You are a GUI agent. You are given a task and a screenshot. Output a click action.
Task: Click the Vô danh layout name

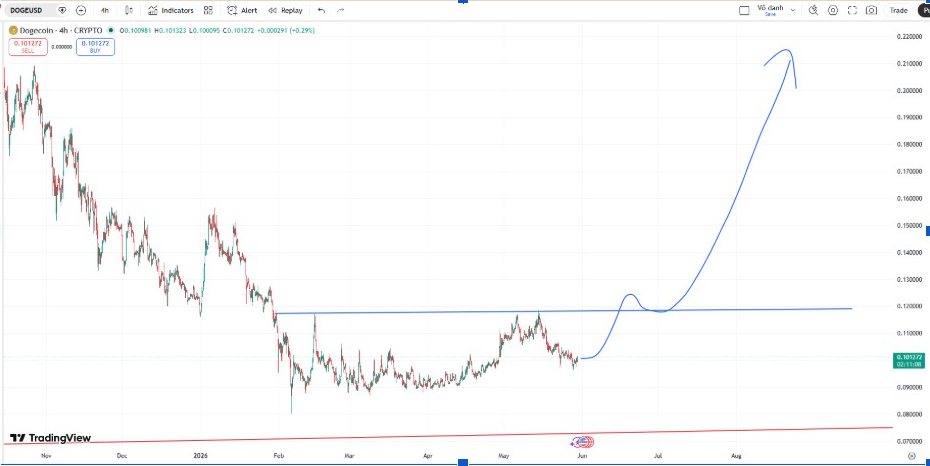pyautogui.click(x=770, y=8)
